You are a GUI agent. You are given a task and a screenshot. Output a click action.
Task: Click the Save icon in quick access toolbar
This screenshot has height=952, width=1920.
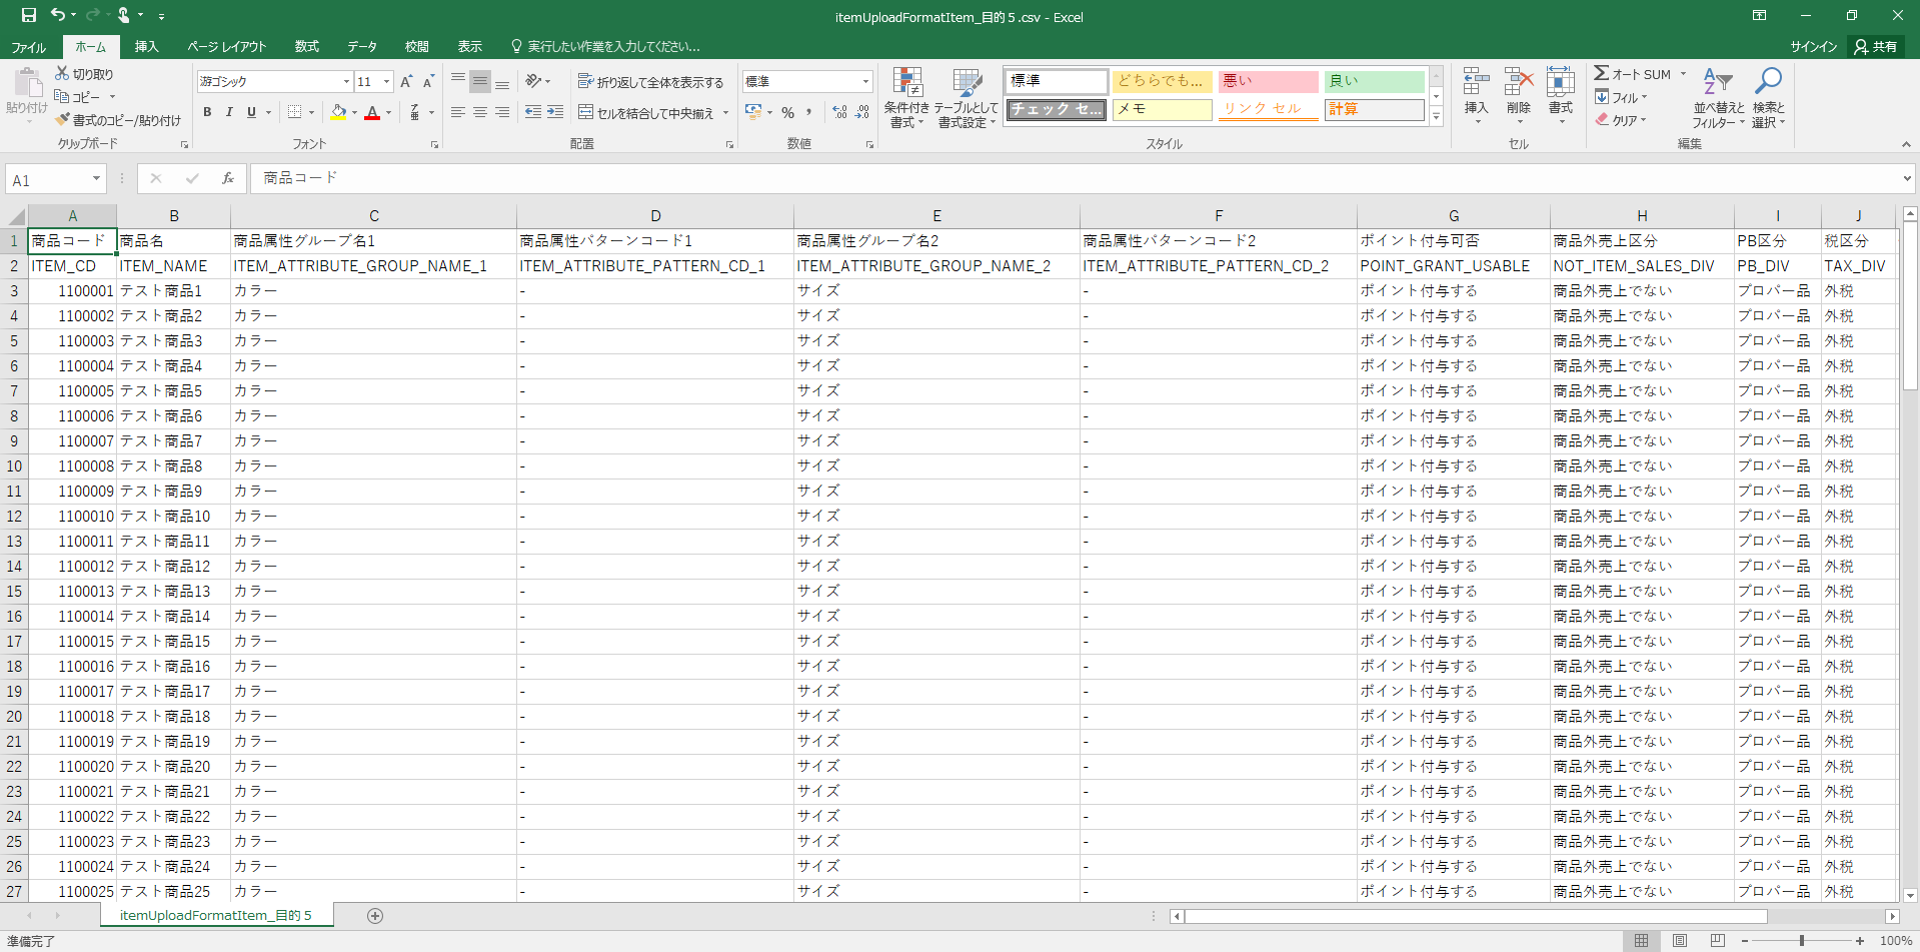tap(28, 15)
